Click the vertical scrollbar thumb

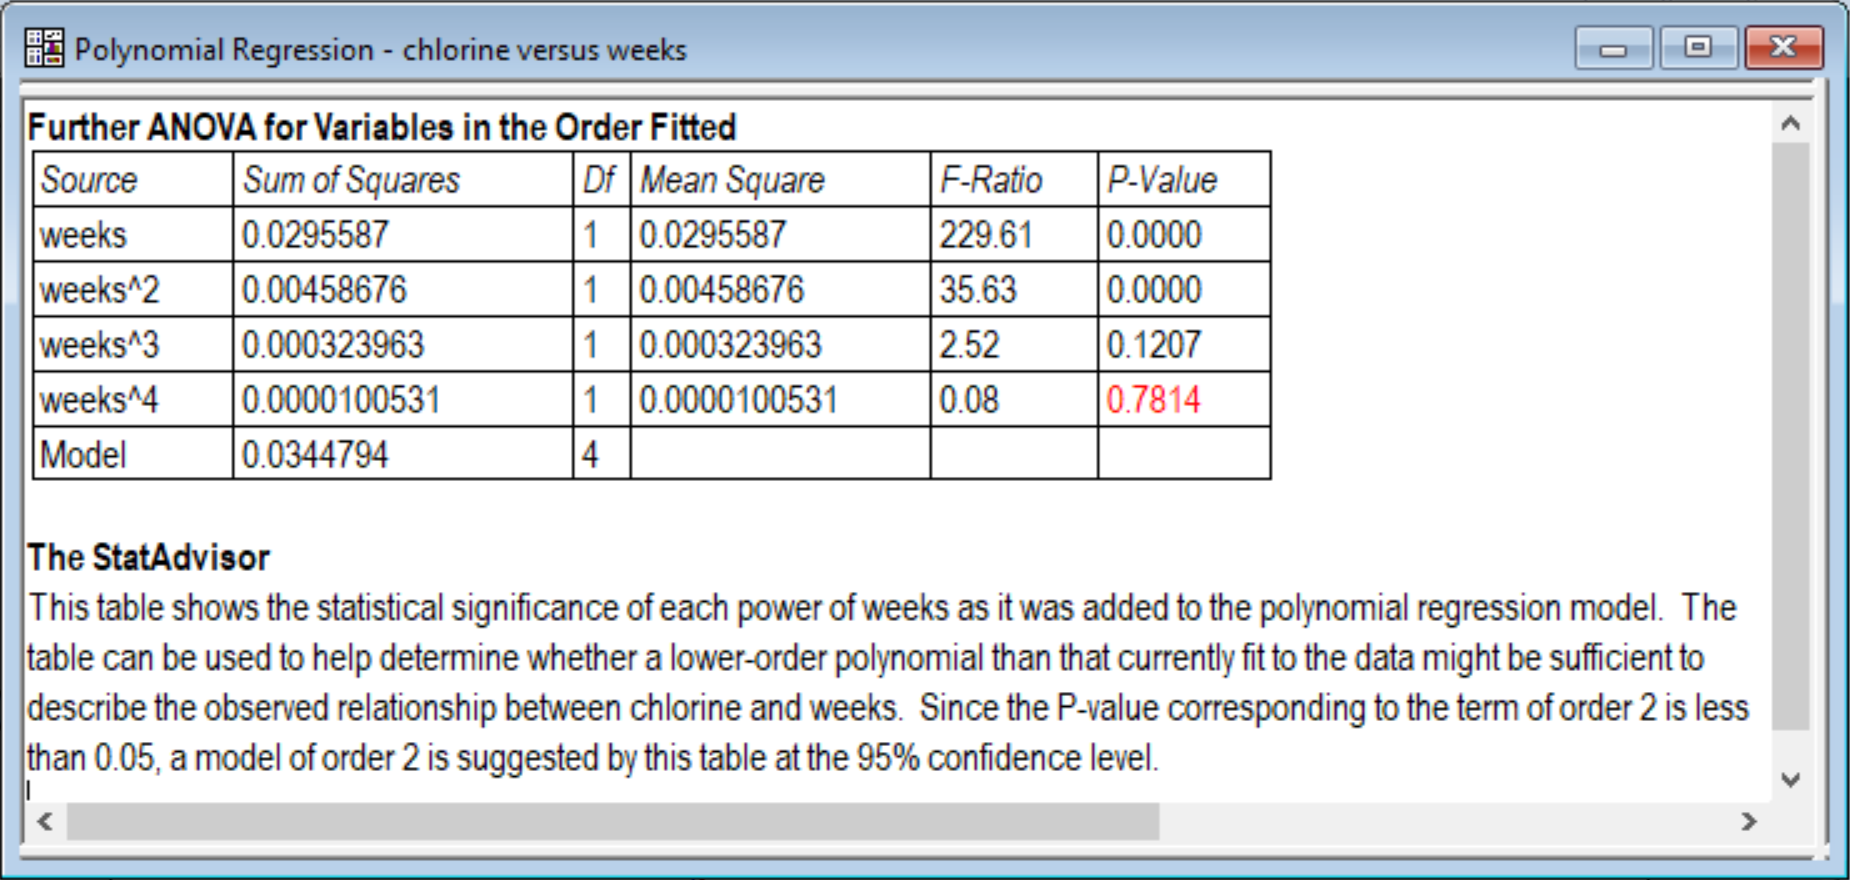[x=1790, y=435]
